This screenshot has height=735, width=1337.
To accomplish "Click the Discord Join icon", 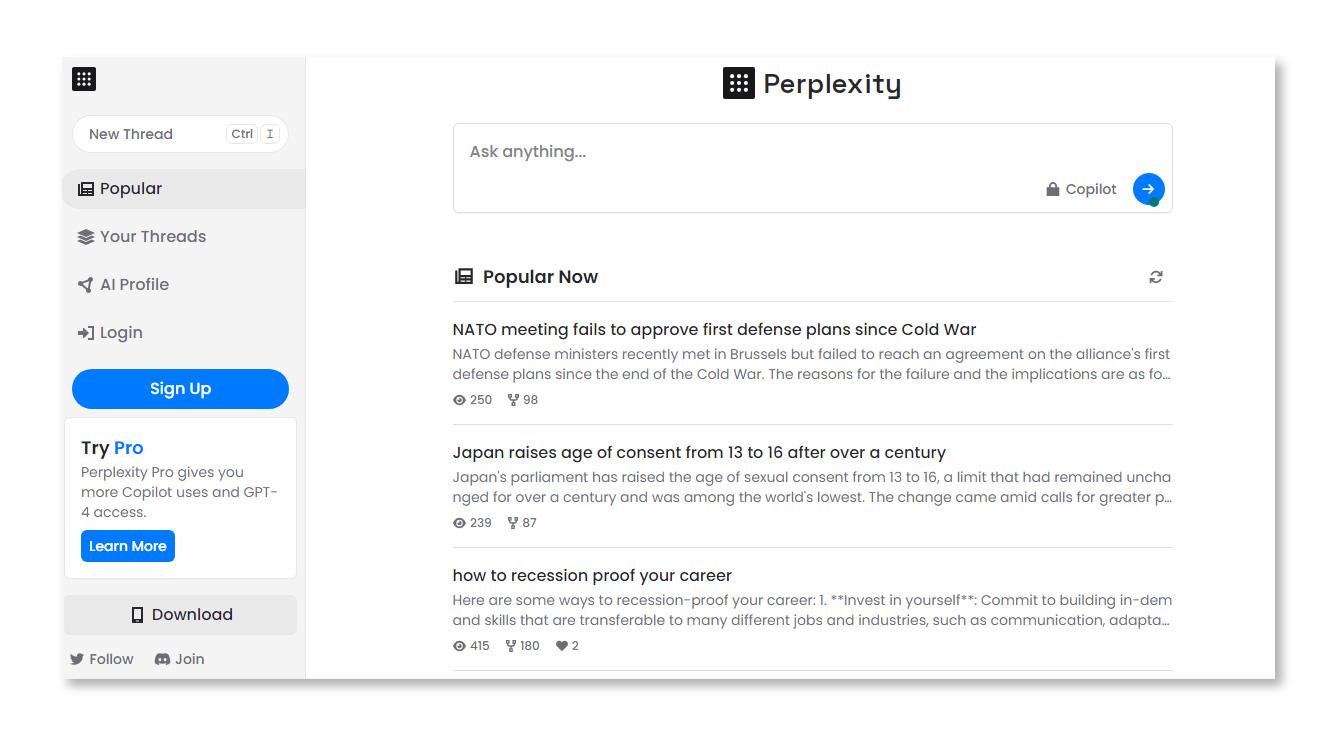I will tap(162, 659).
